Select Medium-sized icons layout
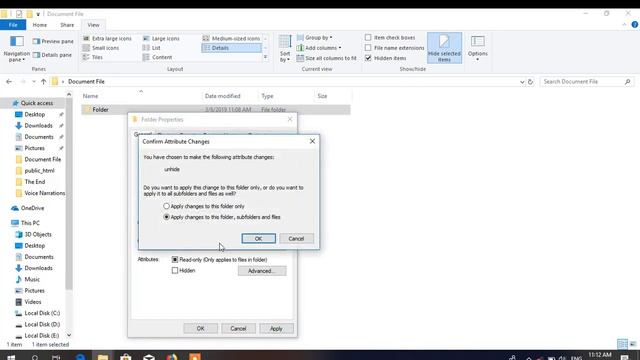Viewport: 640px width, 360px height. (x=231, y=38)
